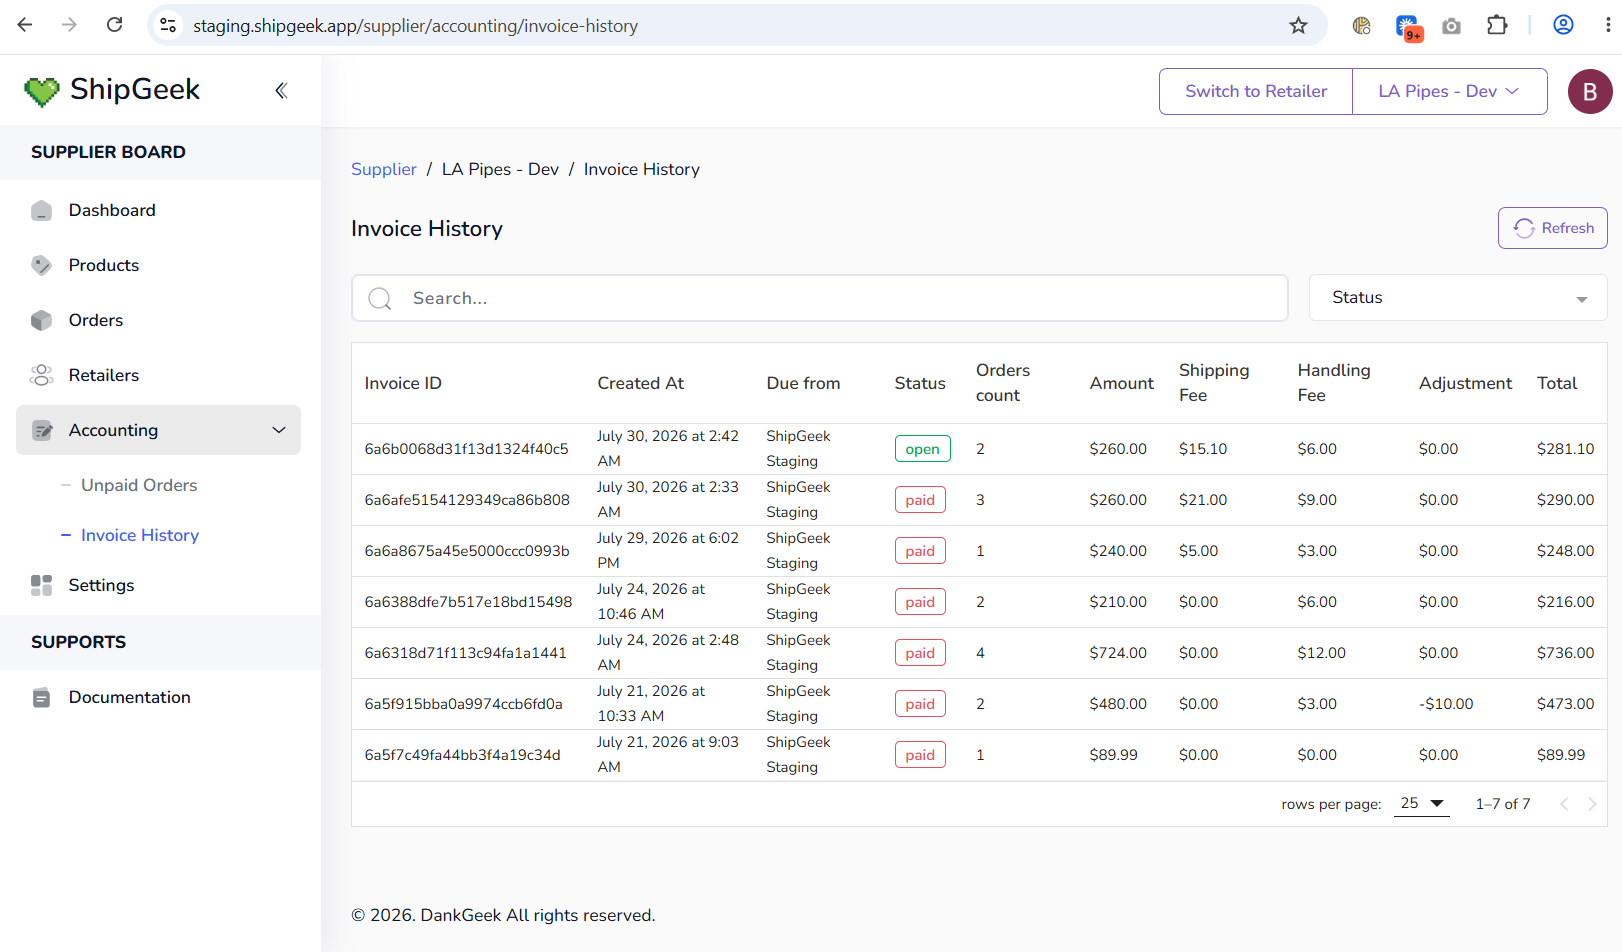This screenshot has height=952, width=1622.
Task: Open the user avatar B menu
Action: (1590, 91)
